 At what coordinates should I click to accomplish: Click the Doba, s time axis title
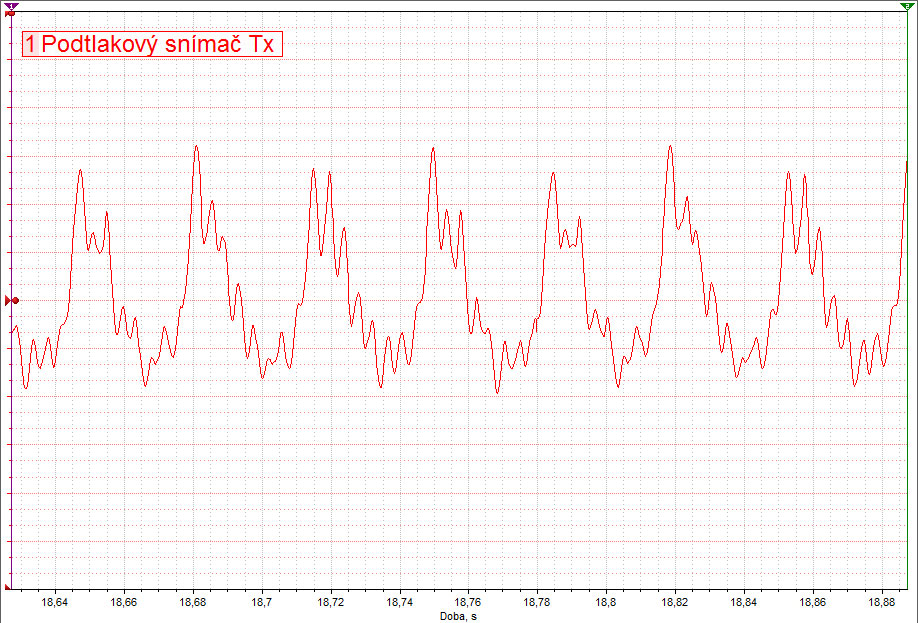tap(459, 616)
